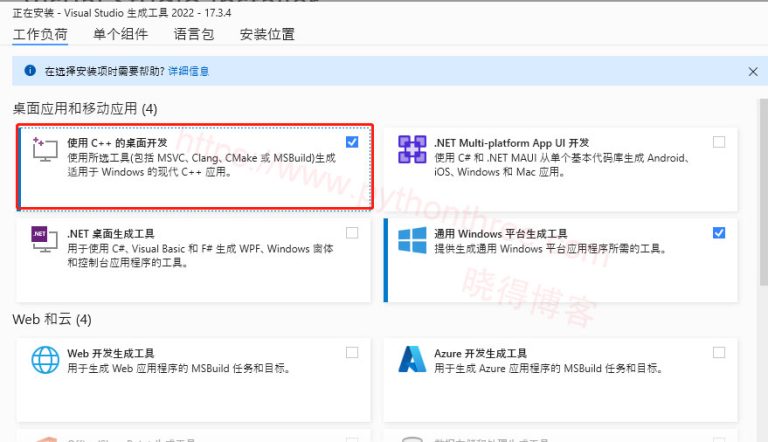Uncheck the Universal Windows Platform build tools checkbox

(719, 233)
